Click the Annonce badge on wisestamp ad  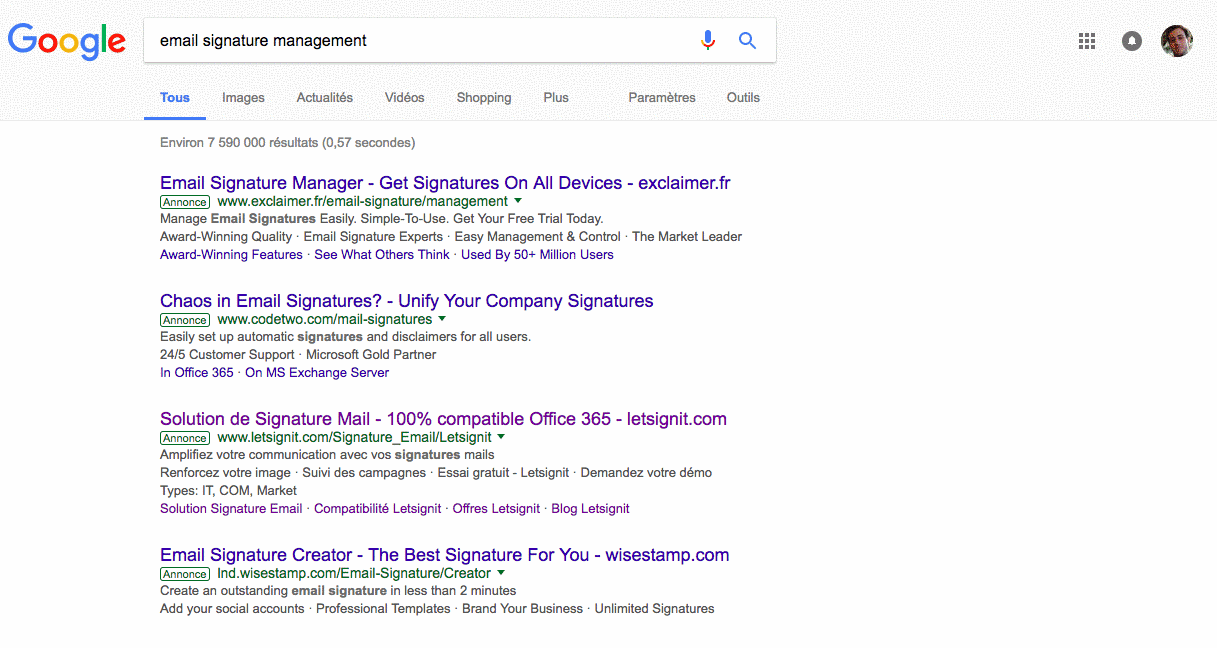[185, 574]
